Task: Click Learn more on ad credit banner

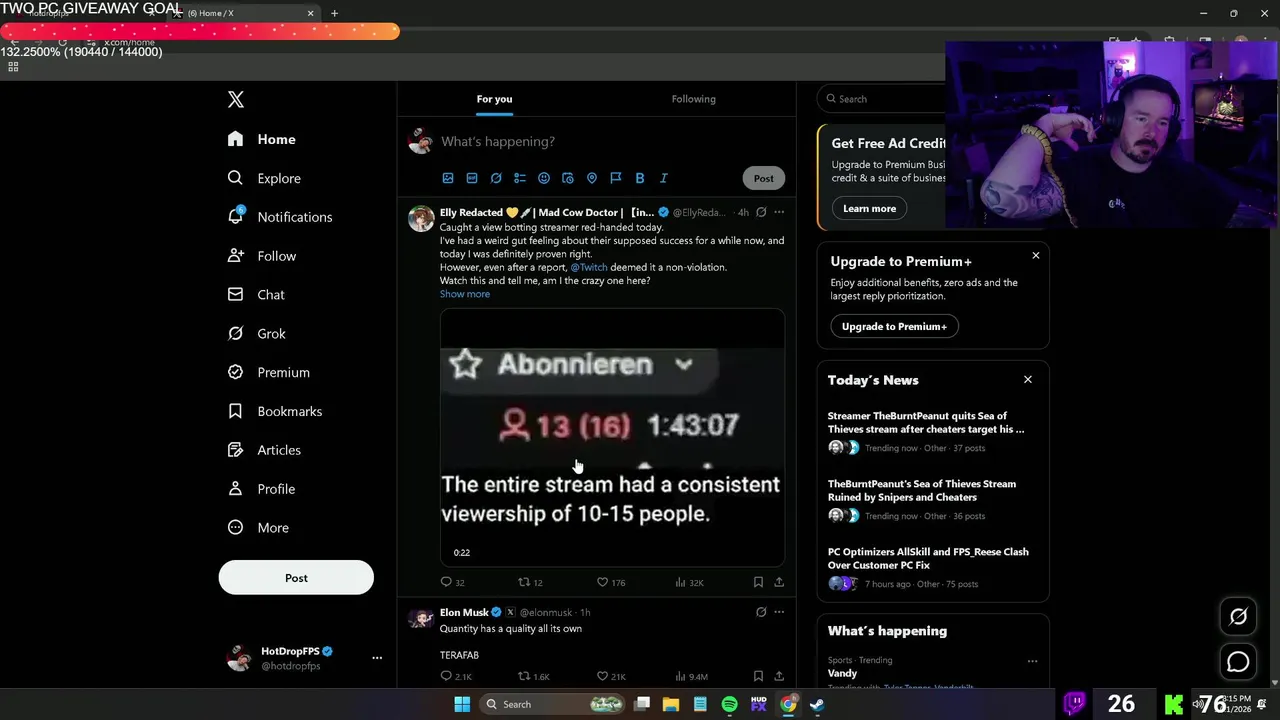Action: (x=869, y=208)
